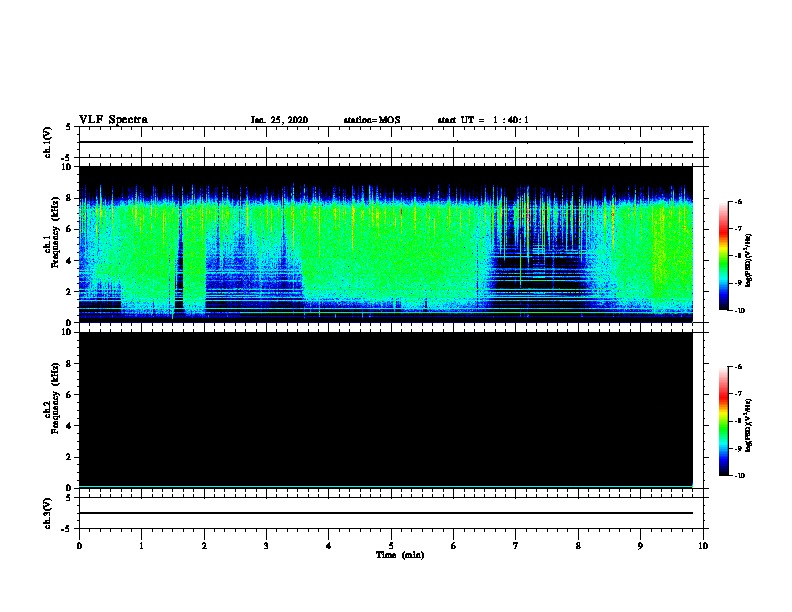
Task: Click the ch.1 voltage trace line
Action: click(385, 142)
